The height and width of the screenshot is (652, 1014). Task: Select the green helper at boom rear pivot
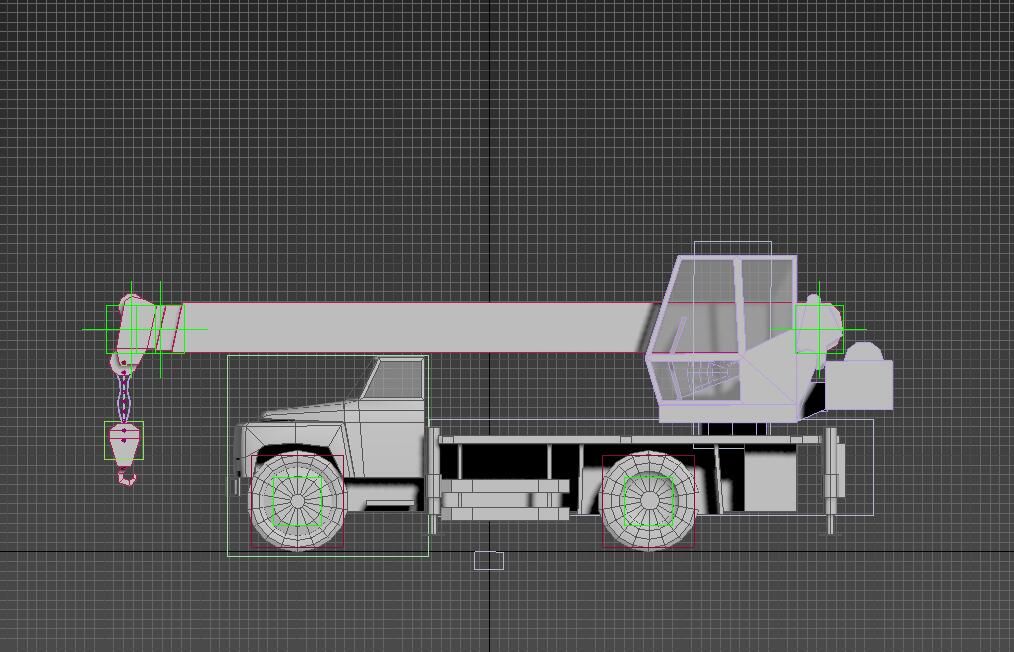[x=819, y=329]
